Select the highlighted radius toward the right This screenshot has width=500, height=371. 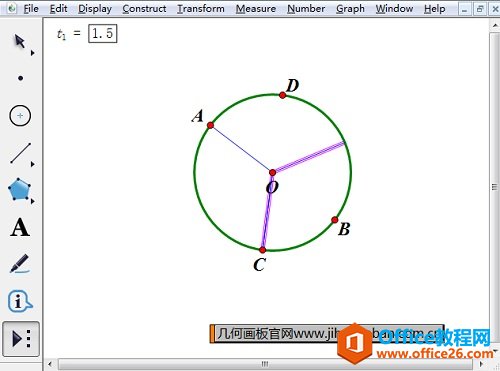(308, 157)
